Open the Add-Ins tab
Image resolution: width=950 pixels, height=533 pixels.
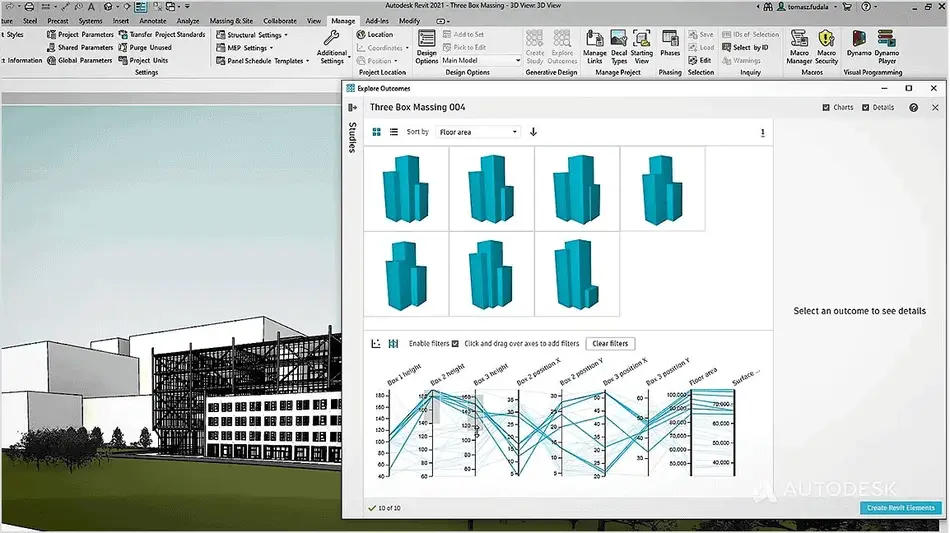coord(377,21)
